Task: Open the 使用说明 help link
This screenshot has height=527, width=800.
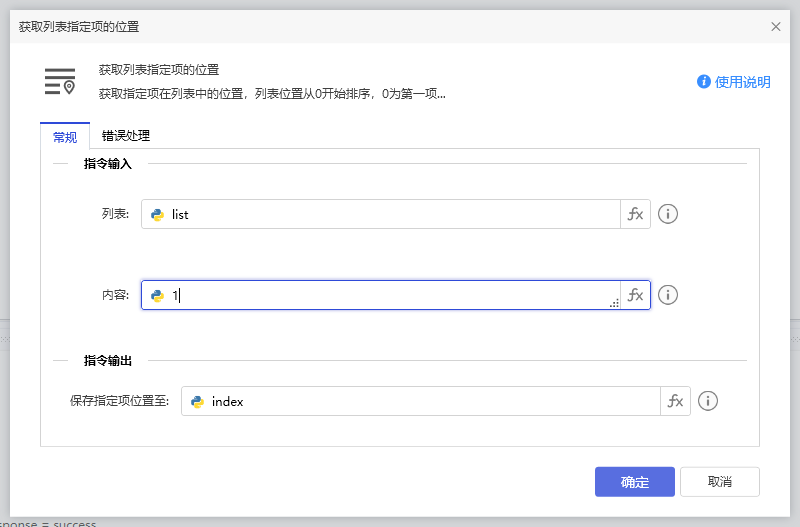Action: point(734,82)
